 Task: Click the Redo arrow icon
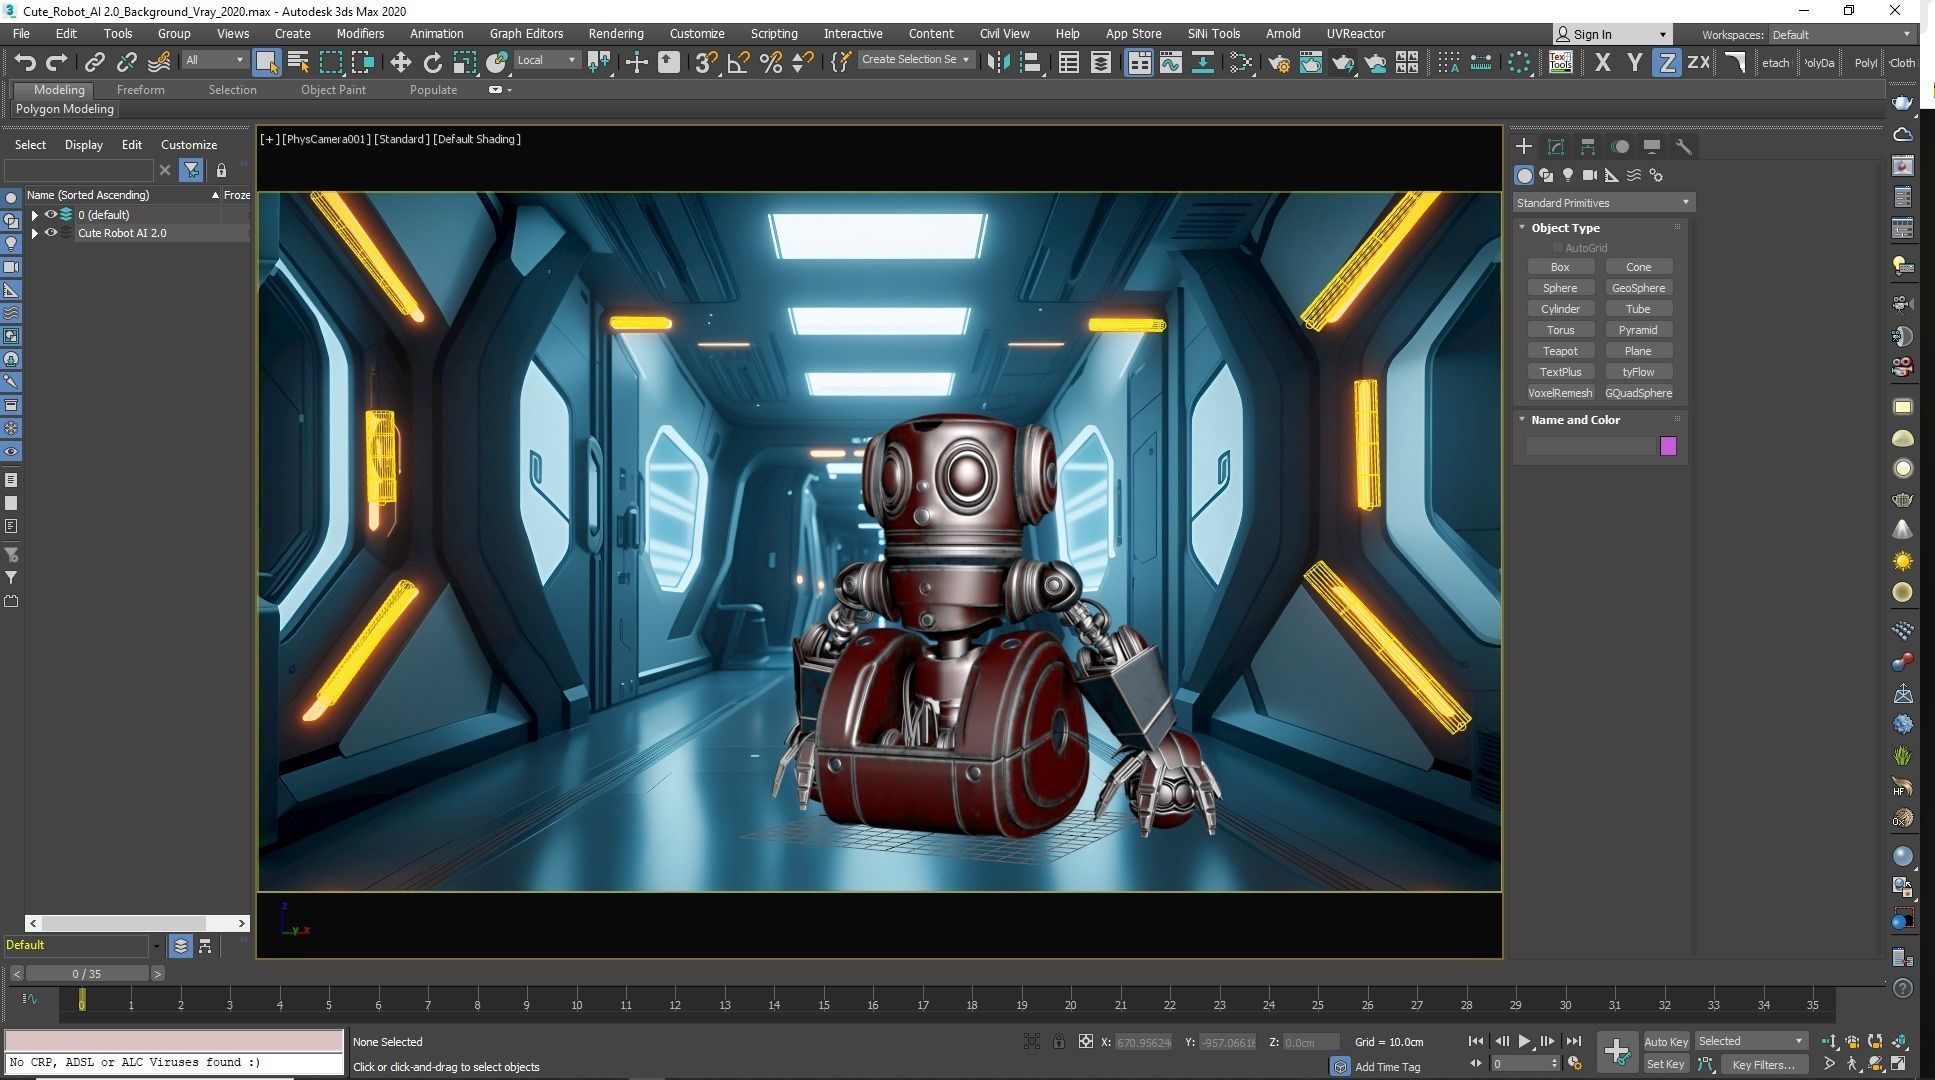57,63
